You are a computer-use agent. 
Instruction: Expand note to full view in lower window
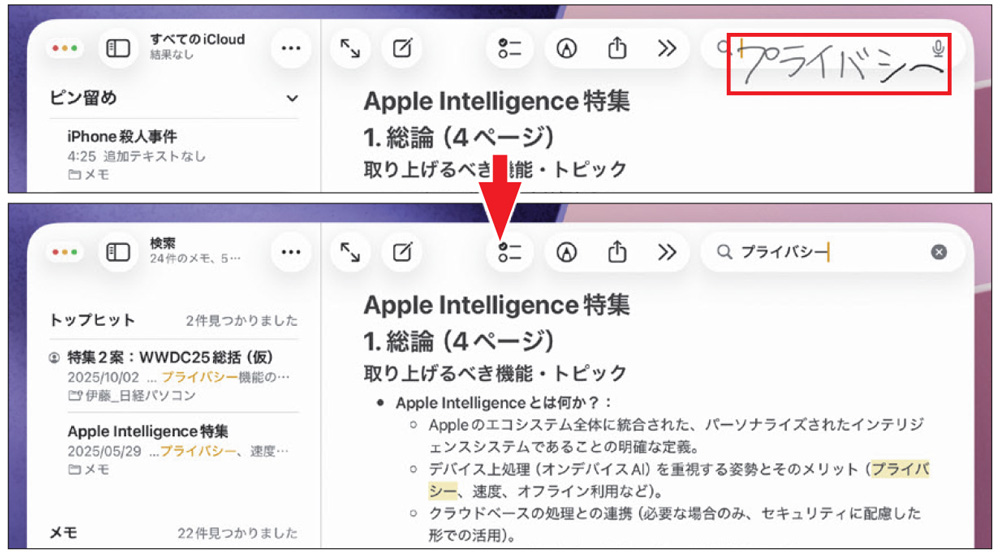[349, 252]
